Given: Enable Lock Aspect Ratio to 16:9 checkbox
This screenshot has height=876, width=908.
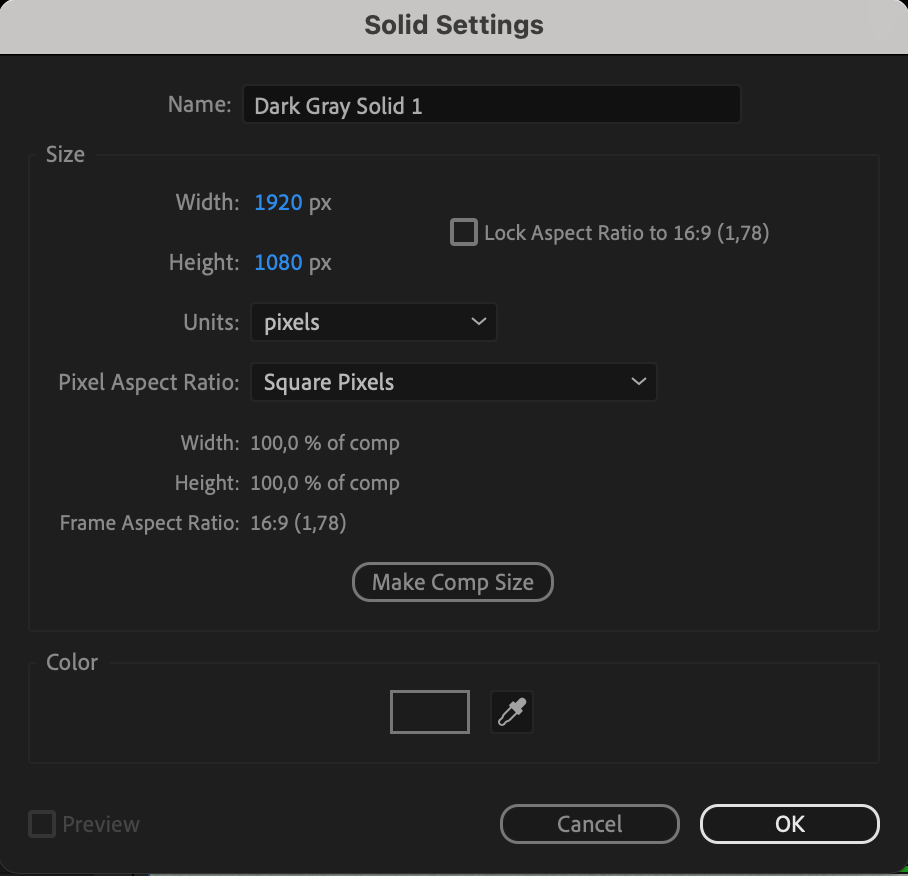Looking at the screenshot, I should click(464, 233).
